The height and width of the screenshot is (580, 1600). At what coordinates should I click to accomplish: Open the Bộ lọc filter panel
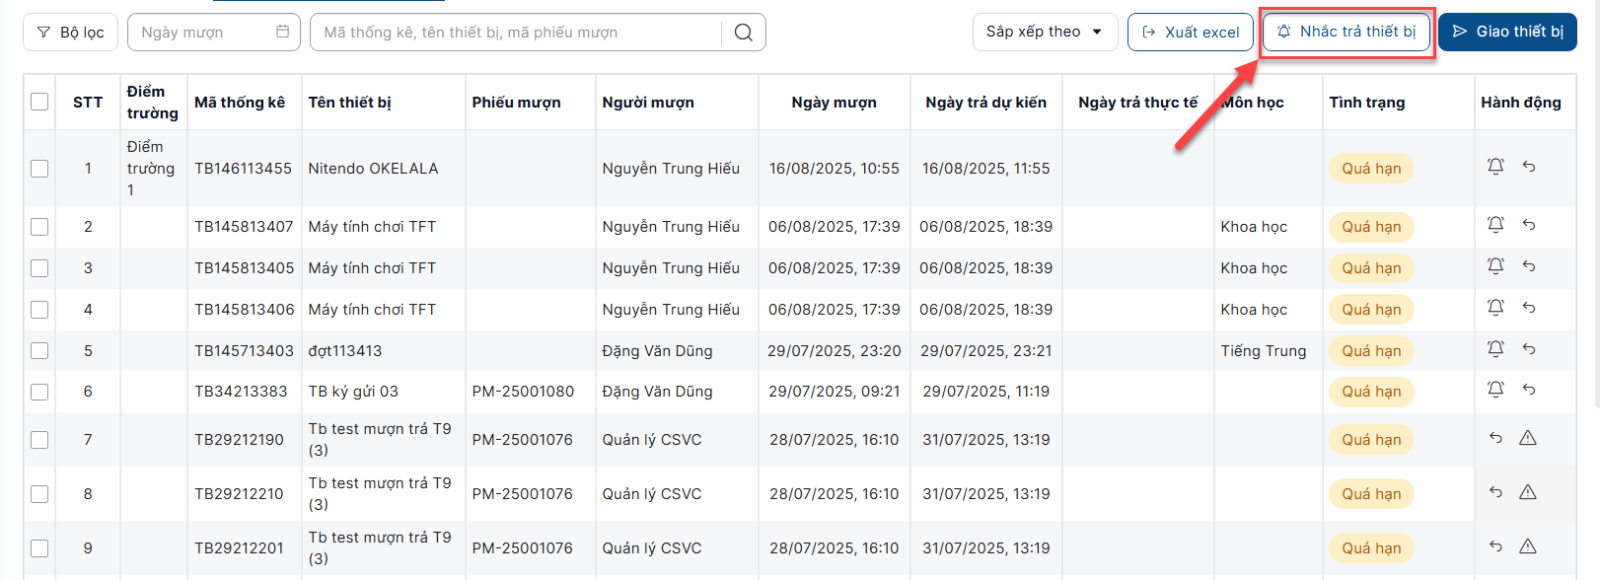(70, 32)
